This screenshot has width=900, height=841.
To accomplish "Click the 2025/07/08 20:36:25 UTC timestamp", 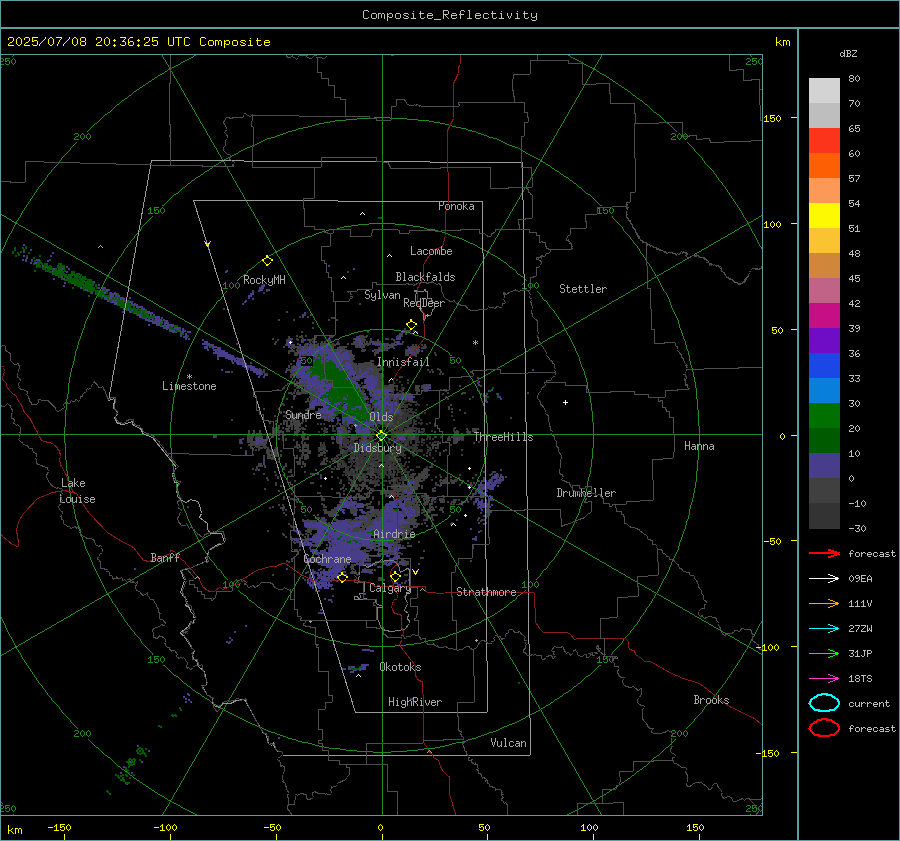I will (139, 42).
